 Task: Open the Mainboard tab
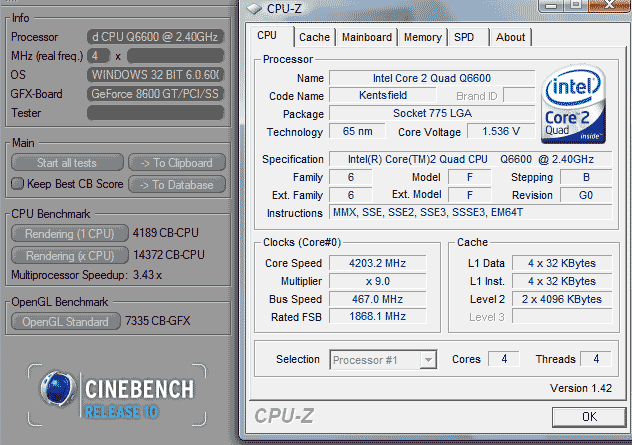[x=367, y=37]
